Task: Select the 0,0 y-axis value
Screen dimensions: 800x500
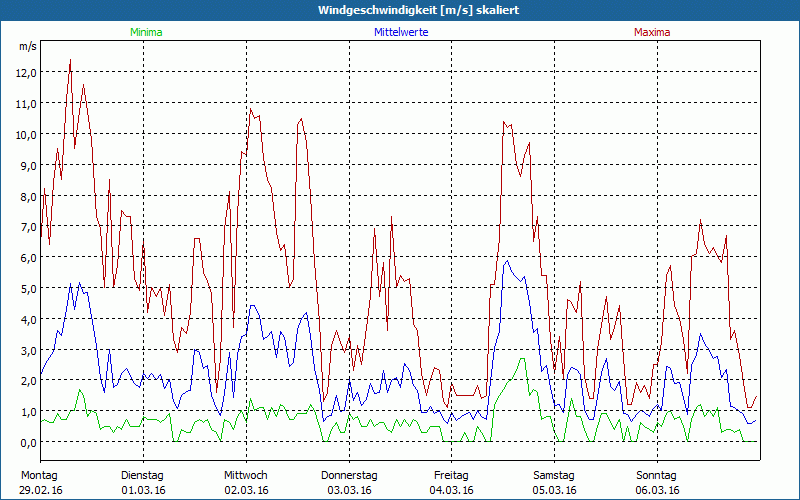Action: click(28, 442)
